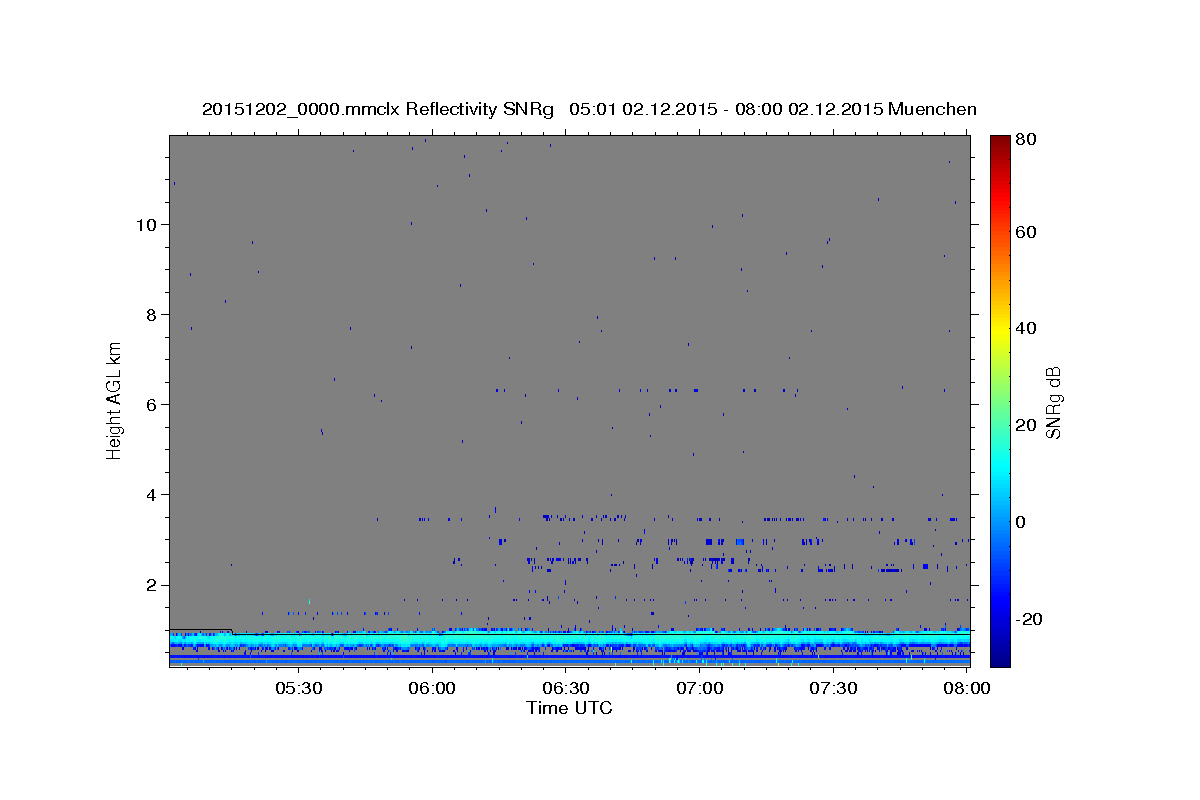This screenshot has width=1200, height=800.
Task: Click the height tick label 6
Action: (x=151, y=404)
